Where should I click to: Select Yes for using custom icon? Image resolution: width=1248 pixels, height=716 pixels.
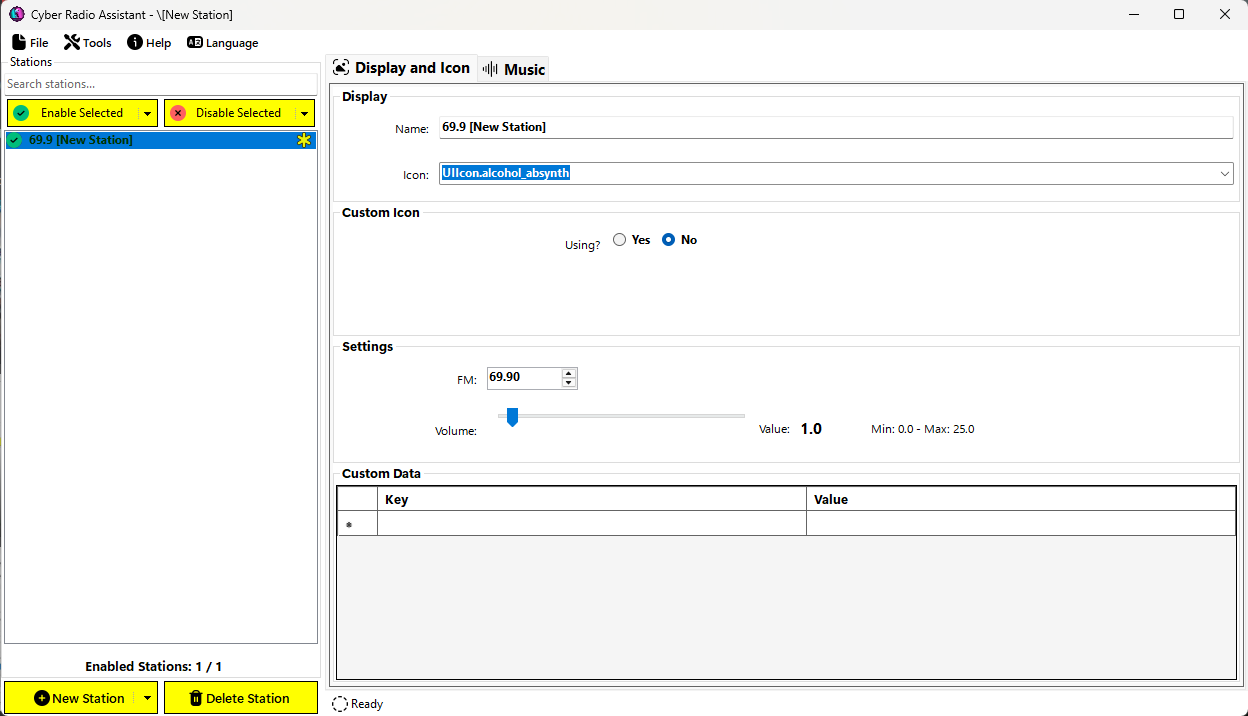point(632,240)
